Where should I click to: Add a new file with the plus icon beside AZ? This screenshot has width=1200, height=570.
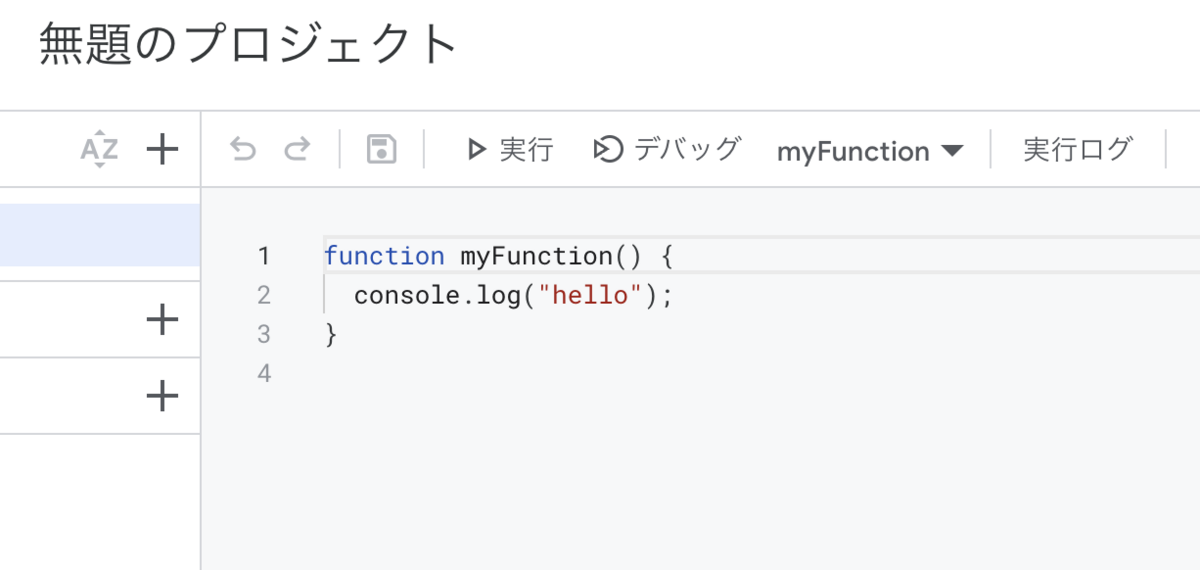(162, 150)
